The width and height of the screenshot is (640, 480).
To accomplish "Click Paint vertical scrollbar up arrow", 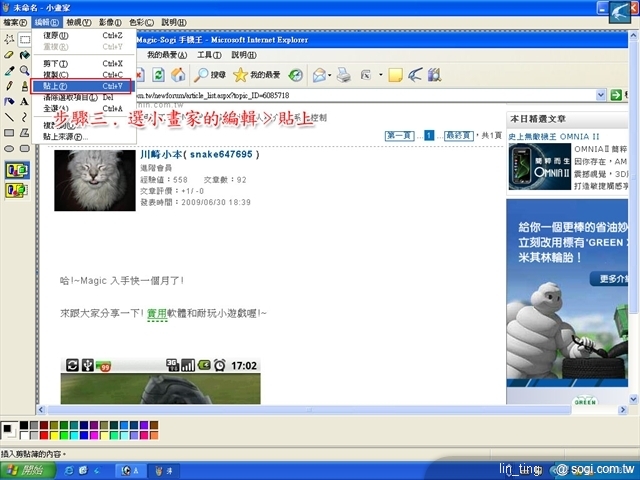I will (x=633, y=36).
